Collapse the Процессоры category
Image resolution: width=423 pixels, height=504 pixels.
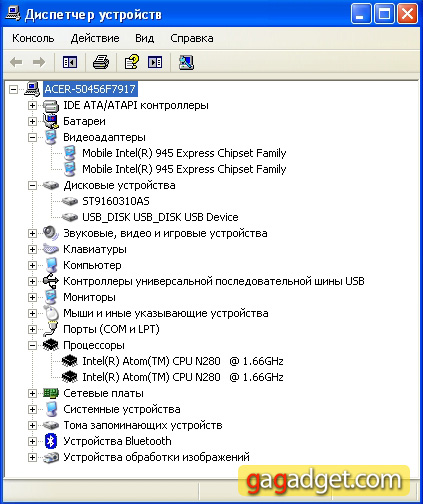(32, 345)
